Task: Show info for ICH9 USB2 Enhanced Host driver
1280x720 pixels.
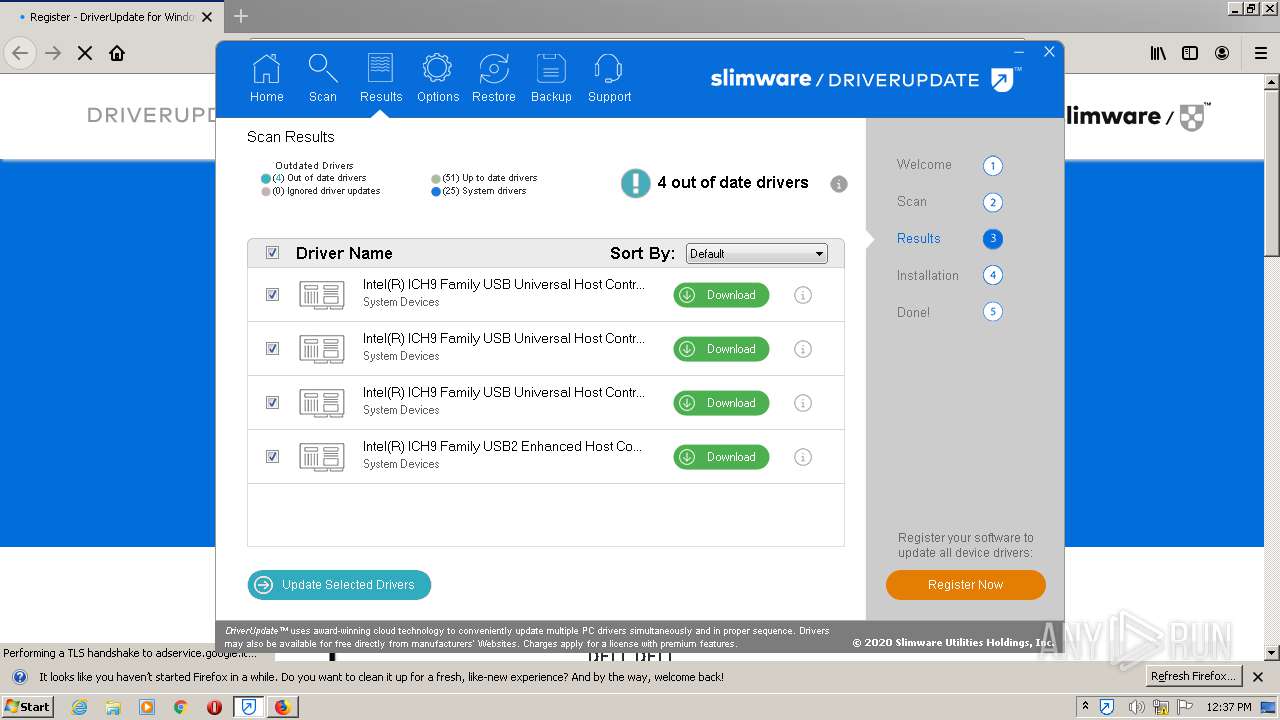Action: click(x=803, y=457)
